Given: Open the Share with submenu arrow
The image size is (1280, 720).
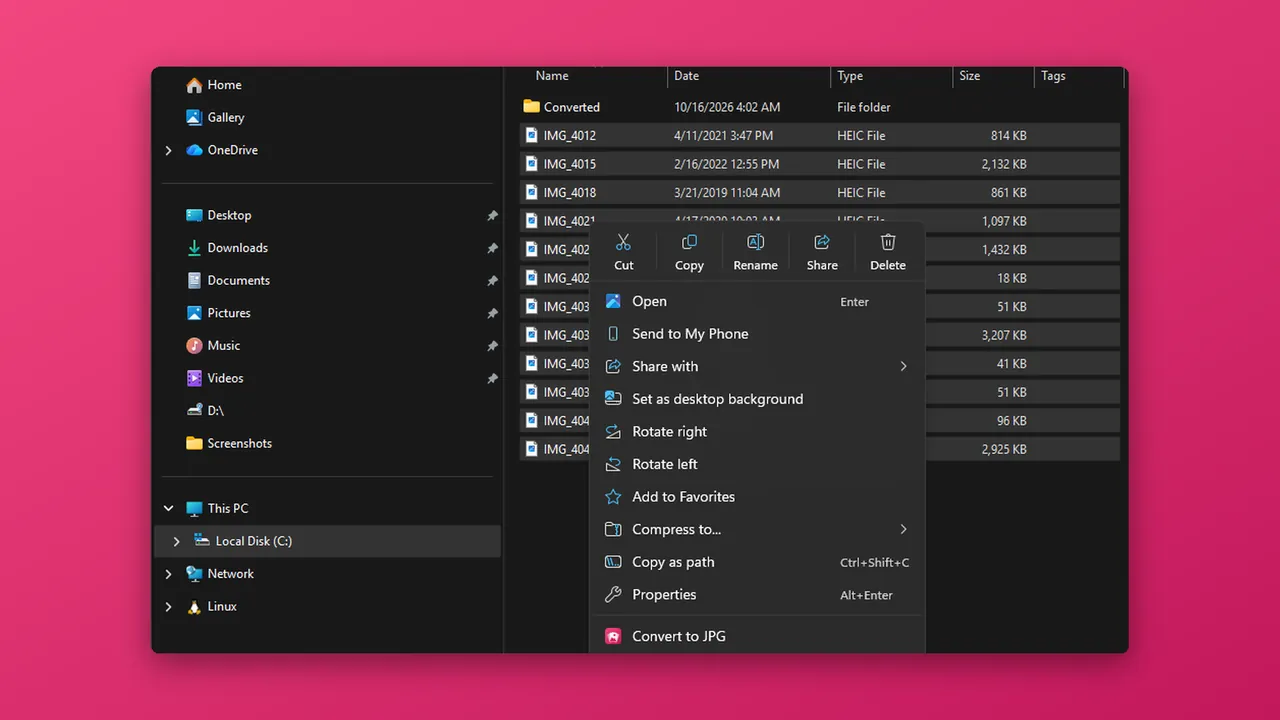Looking at the screenshot, I should [903, 366].
